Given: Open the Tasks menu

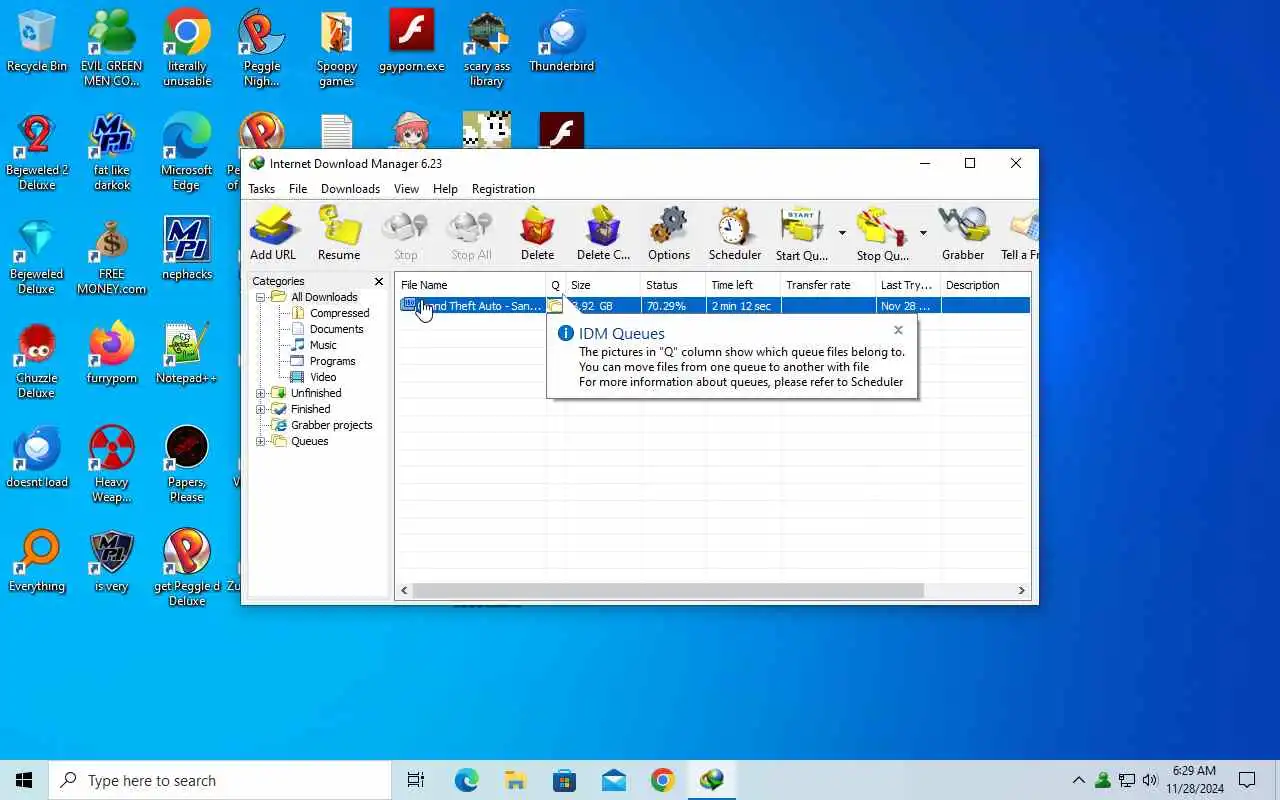Looking at the screenshot, I should [x=262, y=189].
